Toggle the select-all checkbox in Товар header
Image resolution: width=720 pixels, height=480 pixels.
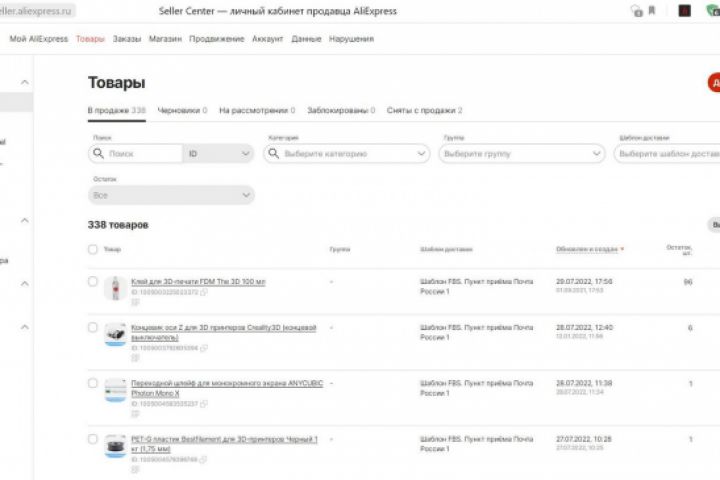(93, 249)
